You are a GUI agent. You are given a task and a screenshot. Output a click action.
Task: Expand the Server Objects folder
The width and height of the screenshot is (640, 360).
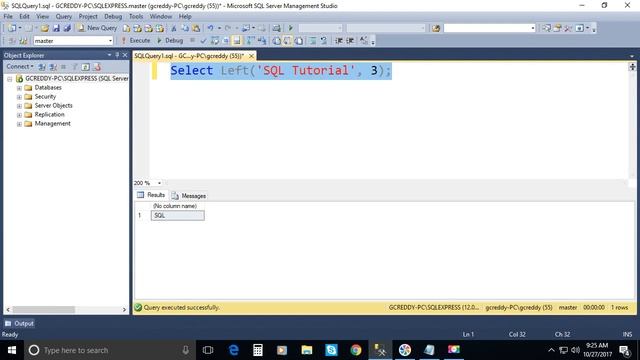tap(19, 106)
